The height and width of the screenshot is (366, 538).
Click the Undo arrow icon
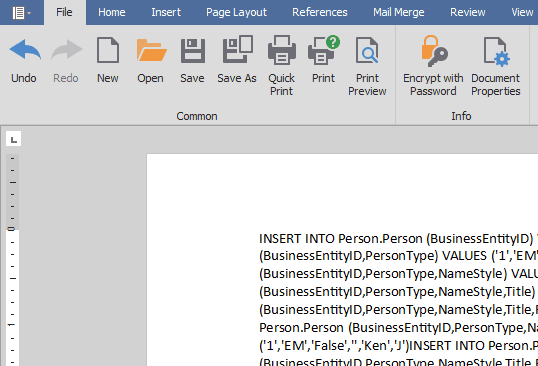click(x=25, y=50)
